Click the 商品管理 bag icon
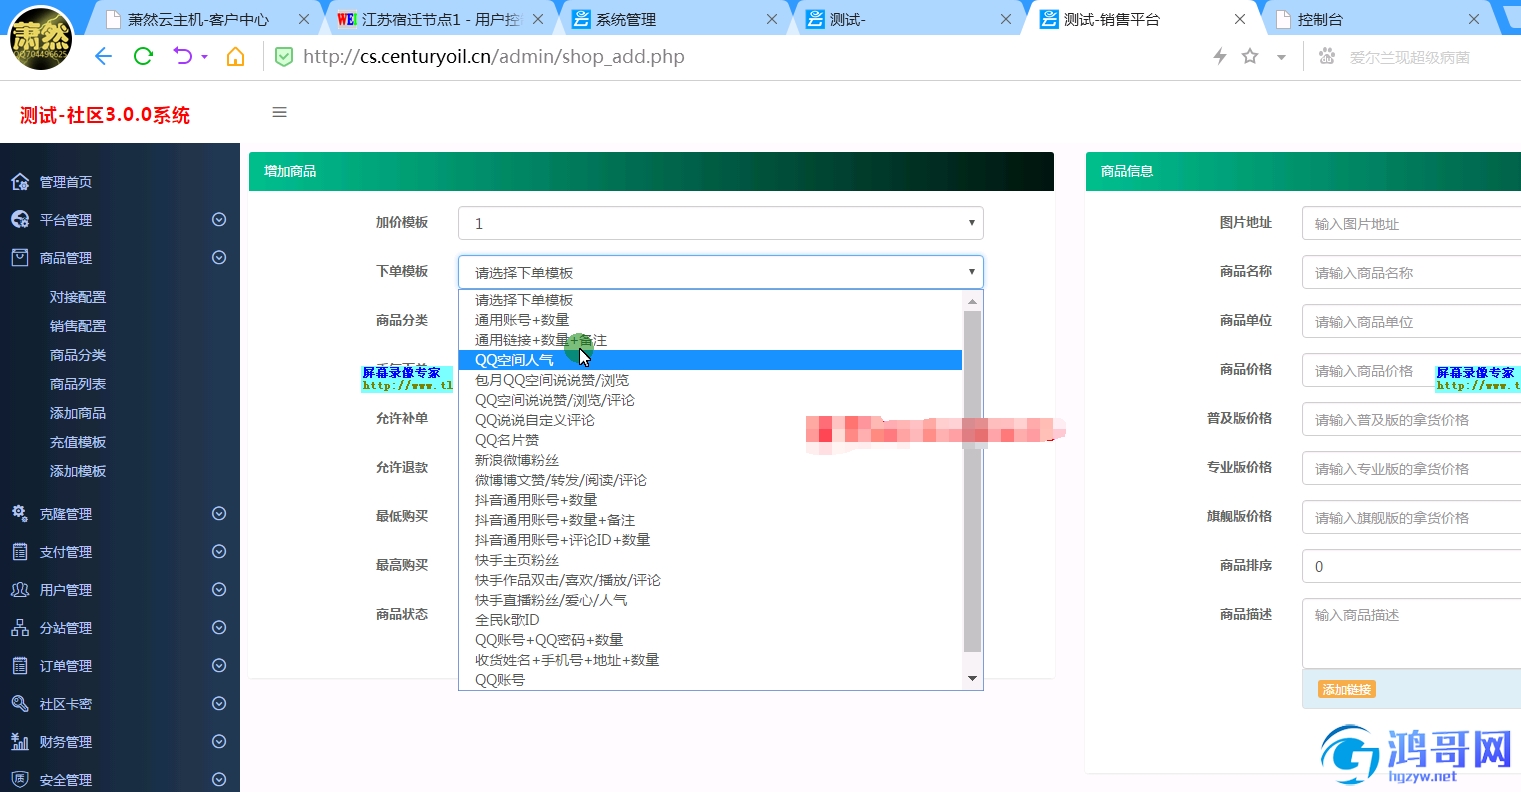1521x792 pixels. (20, 258)
